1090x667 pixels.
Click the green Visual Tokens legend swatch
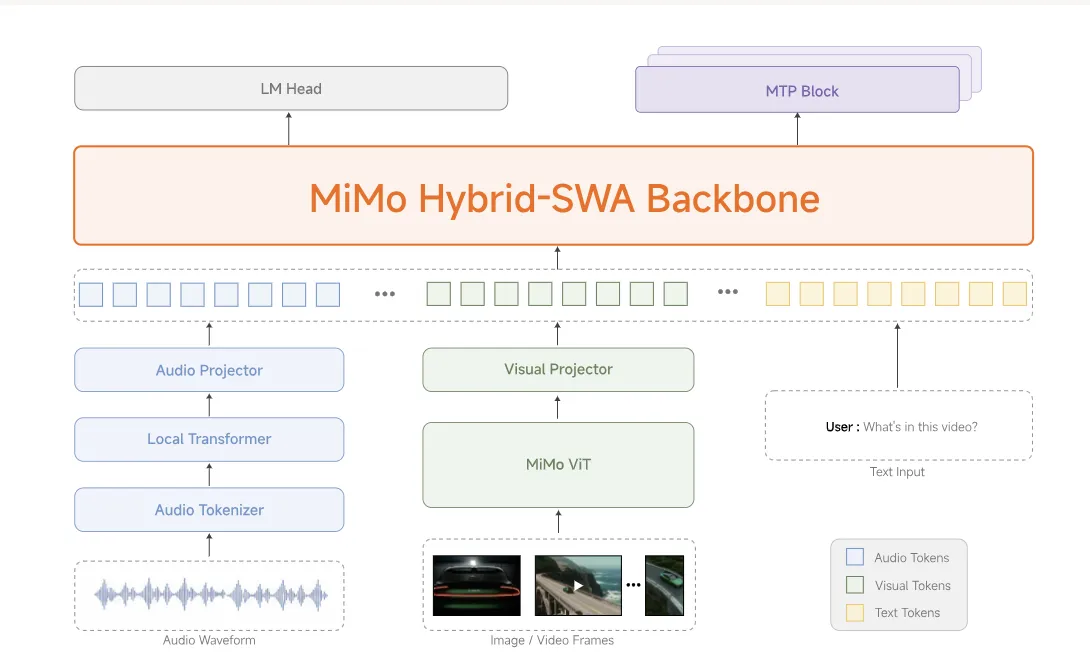(855, 585)
